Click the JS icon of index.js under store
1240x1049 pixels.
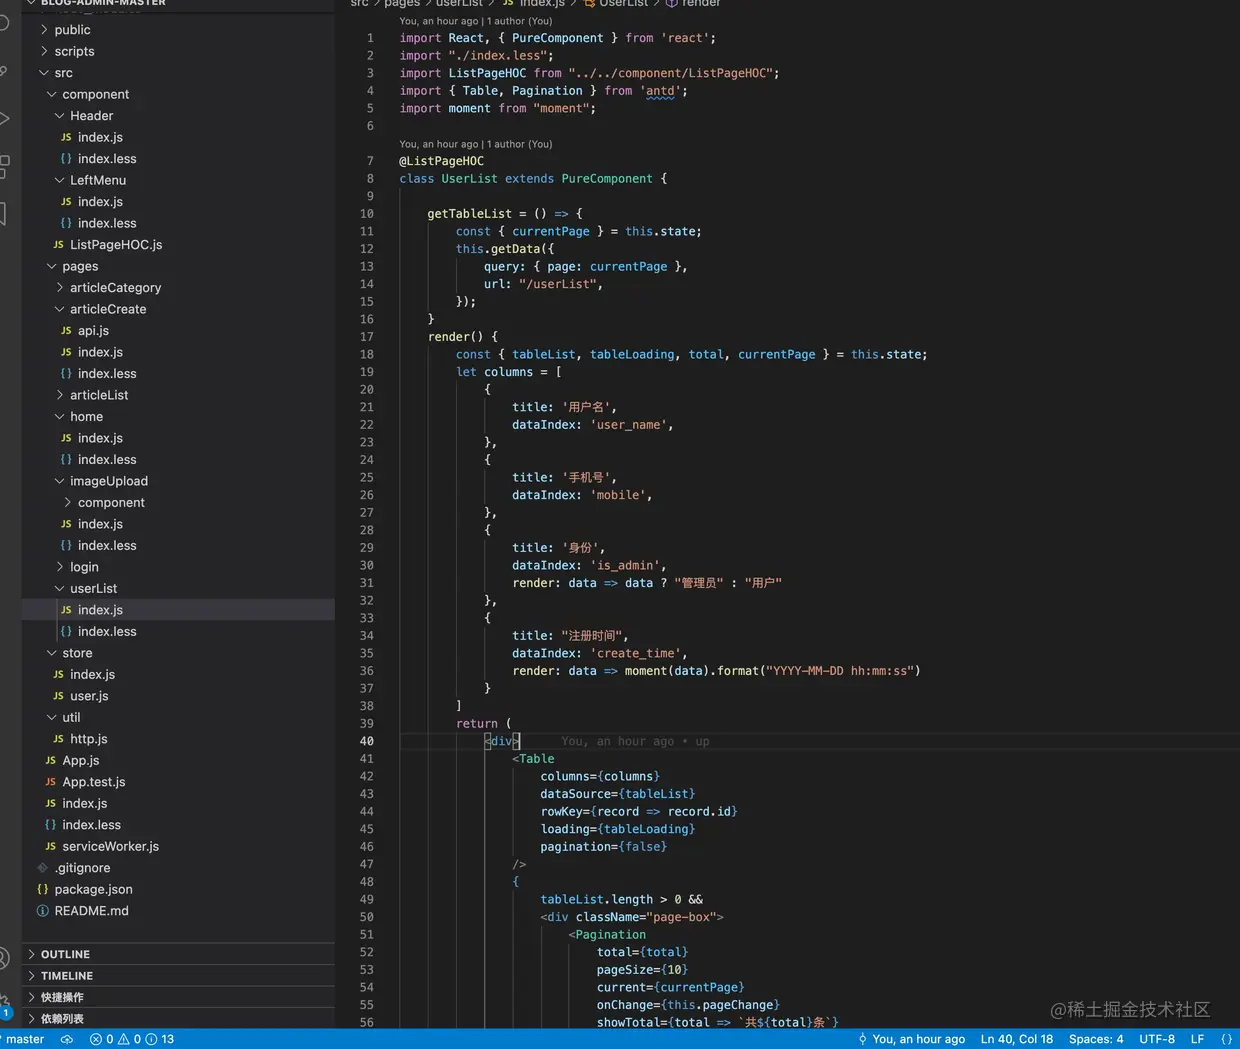tap(58, 675)
